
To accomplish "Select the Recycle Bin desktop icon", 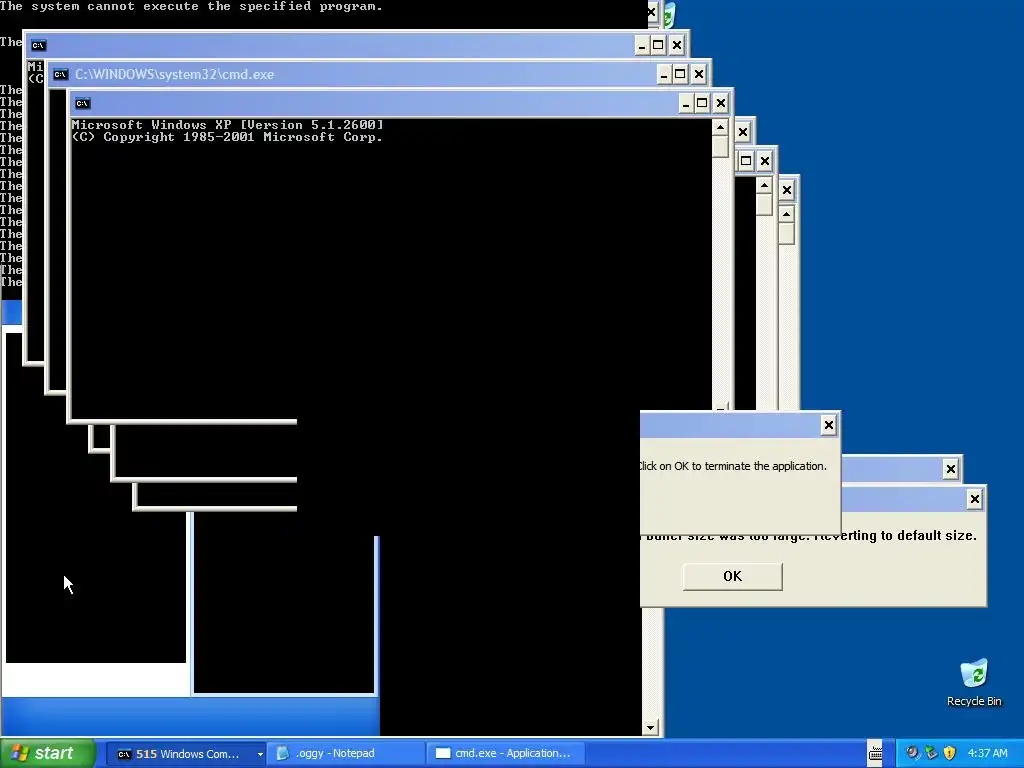I will (974, 683).
